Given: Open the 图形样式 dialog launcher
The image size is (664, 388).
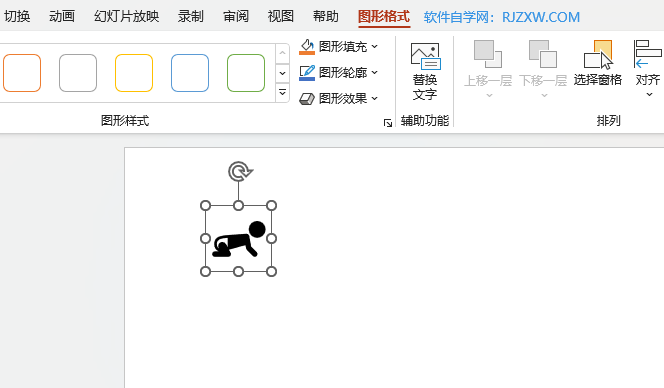Looking at the screenshot, I should click(387, 123).
